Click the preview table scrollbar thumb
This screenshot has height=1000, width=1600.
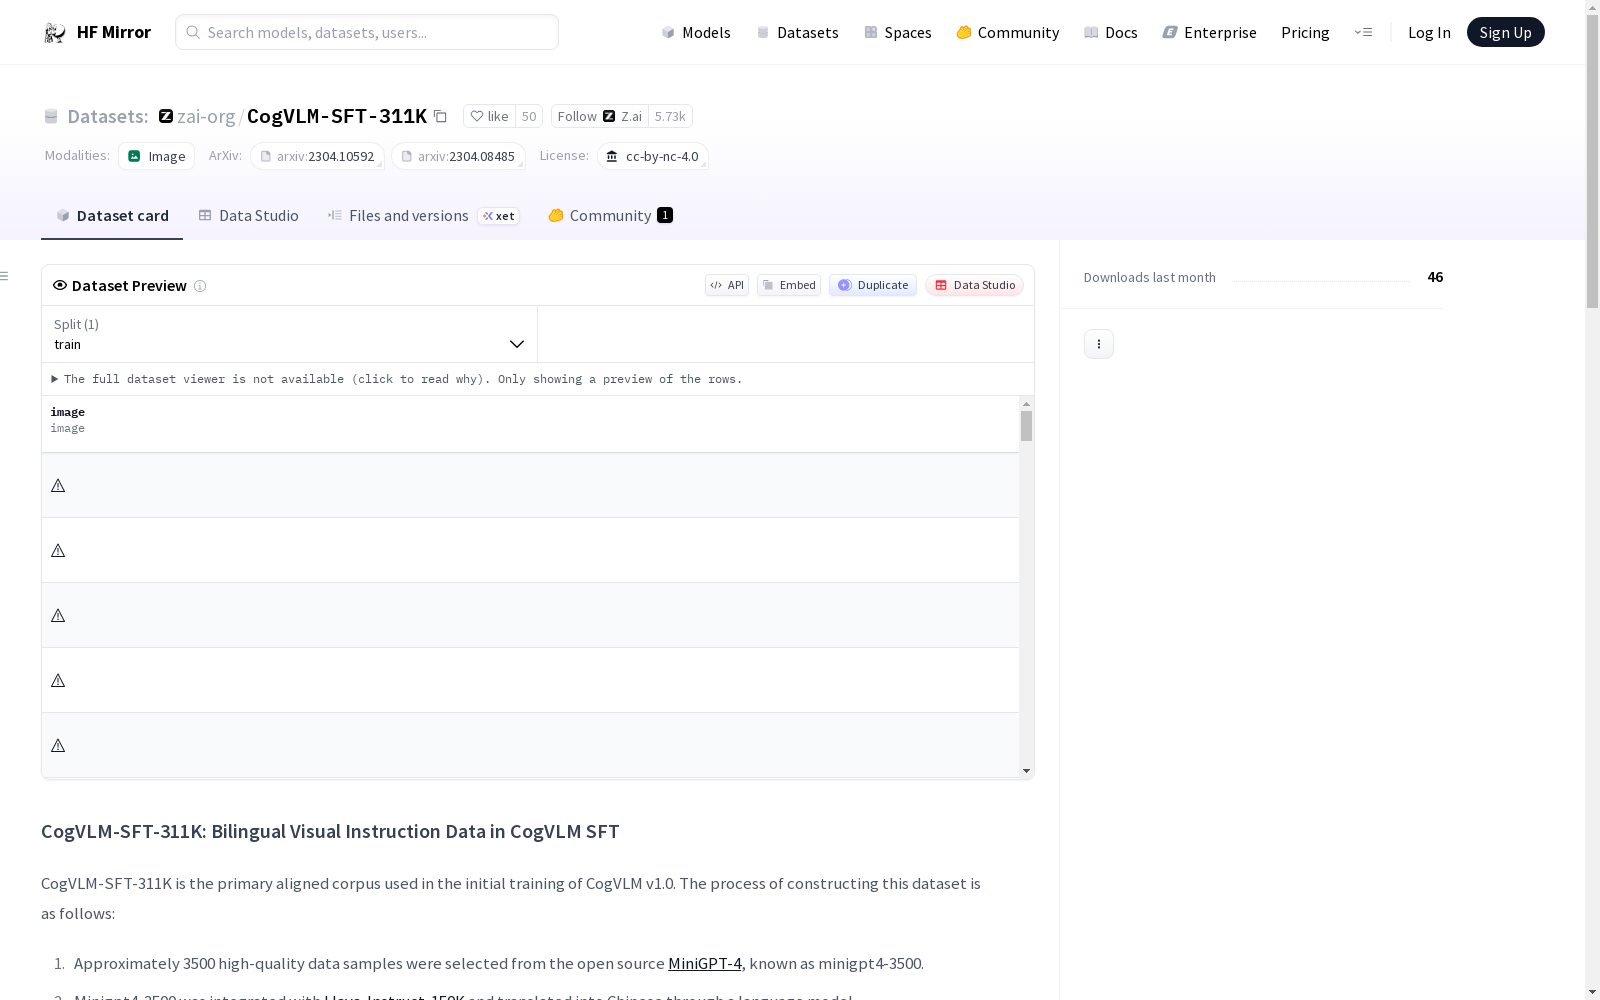1026,426
